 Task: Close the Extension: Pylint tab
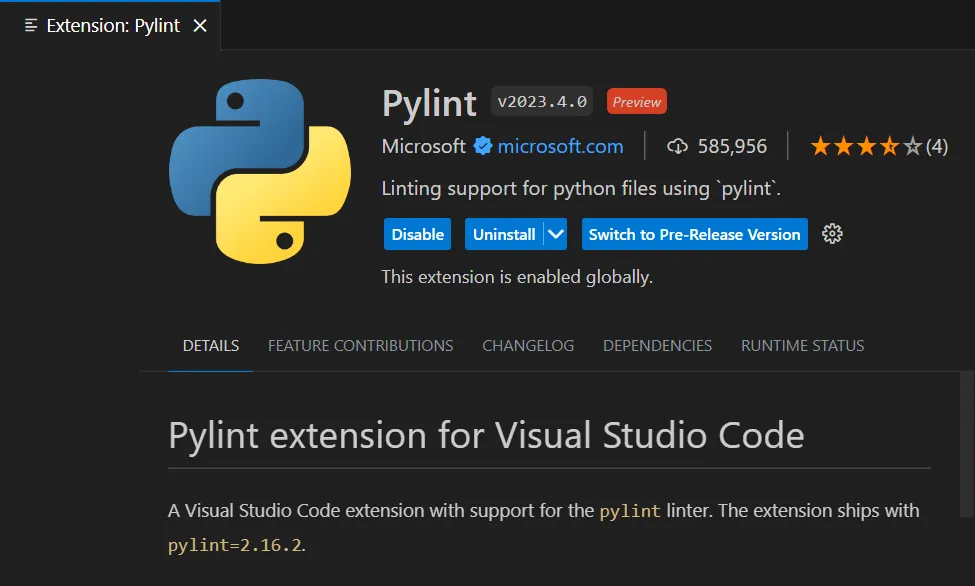pyautogui.click(x=200, y=26)
